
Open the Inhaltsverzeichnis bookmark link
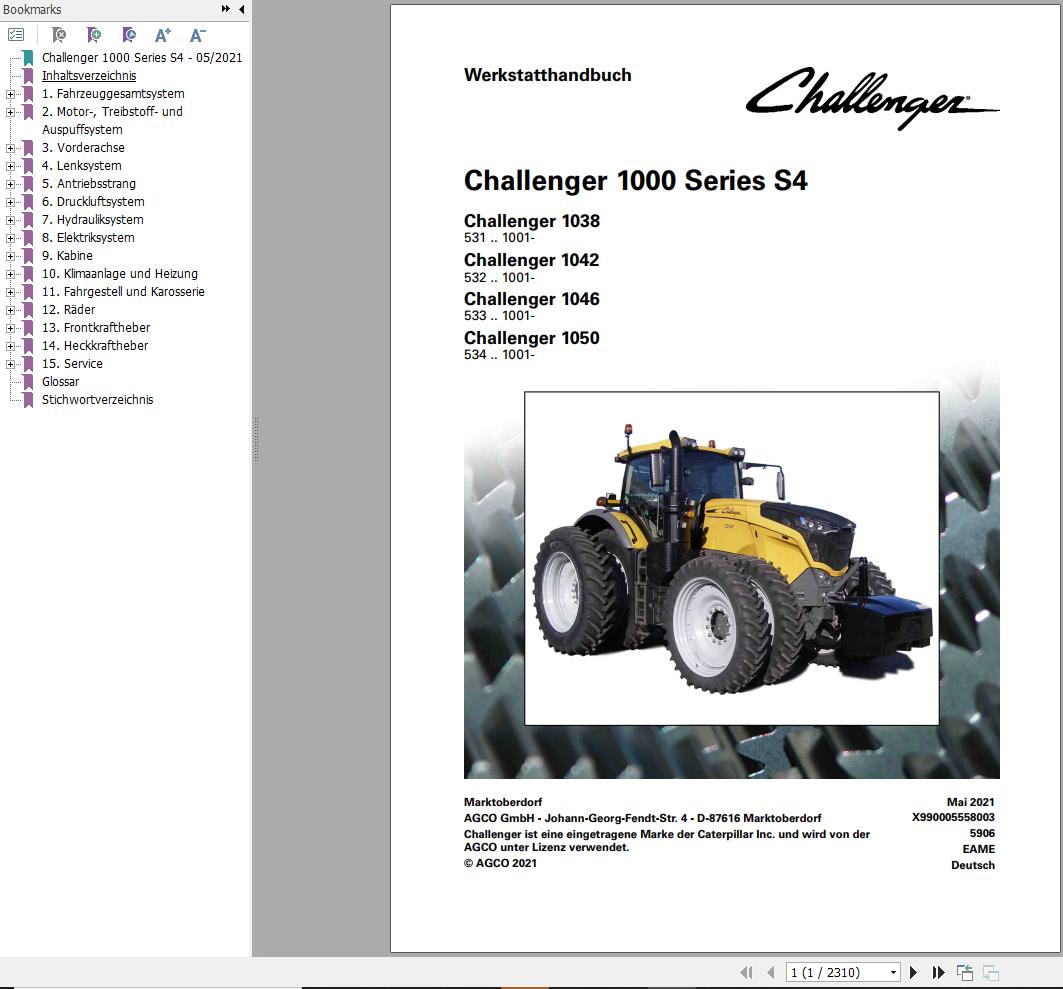pyautogui.click(x=89, y=76)
